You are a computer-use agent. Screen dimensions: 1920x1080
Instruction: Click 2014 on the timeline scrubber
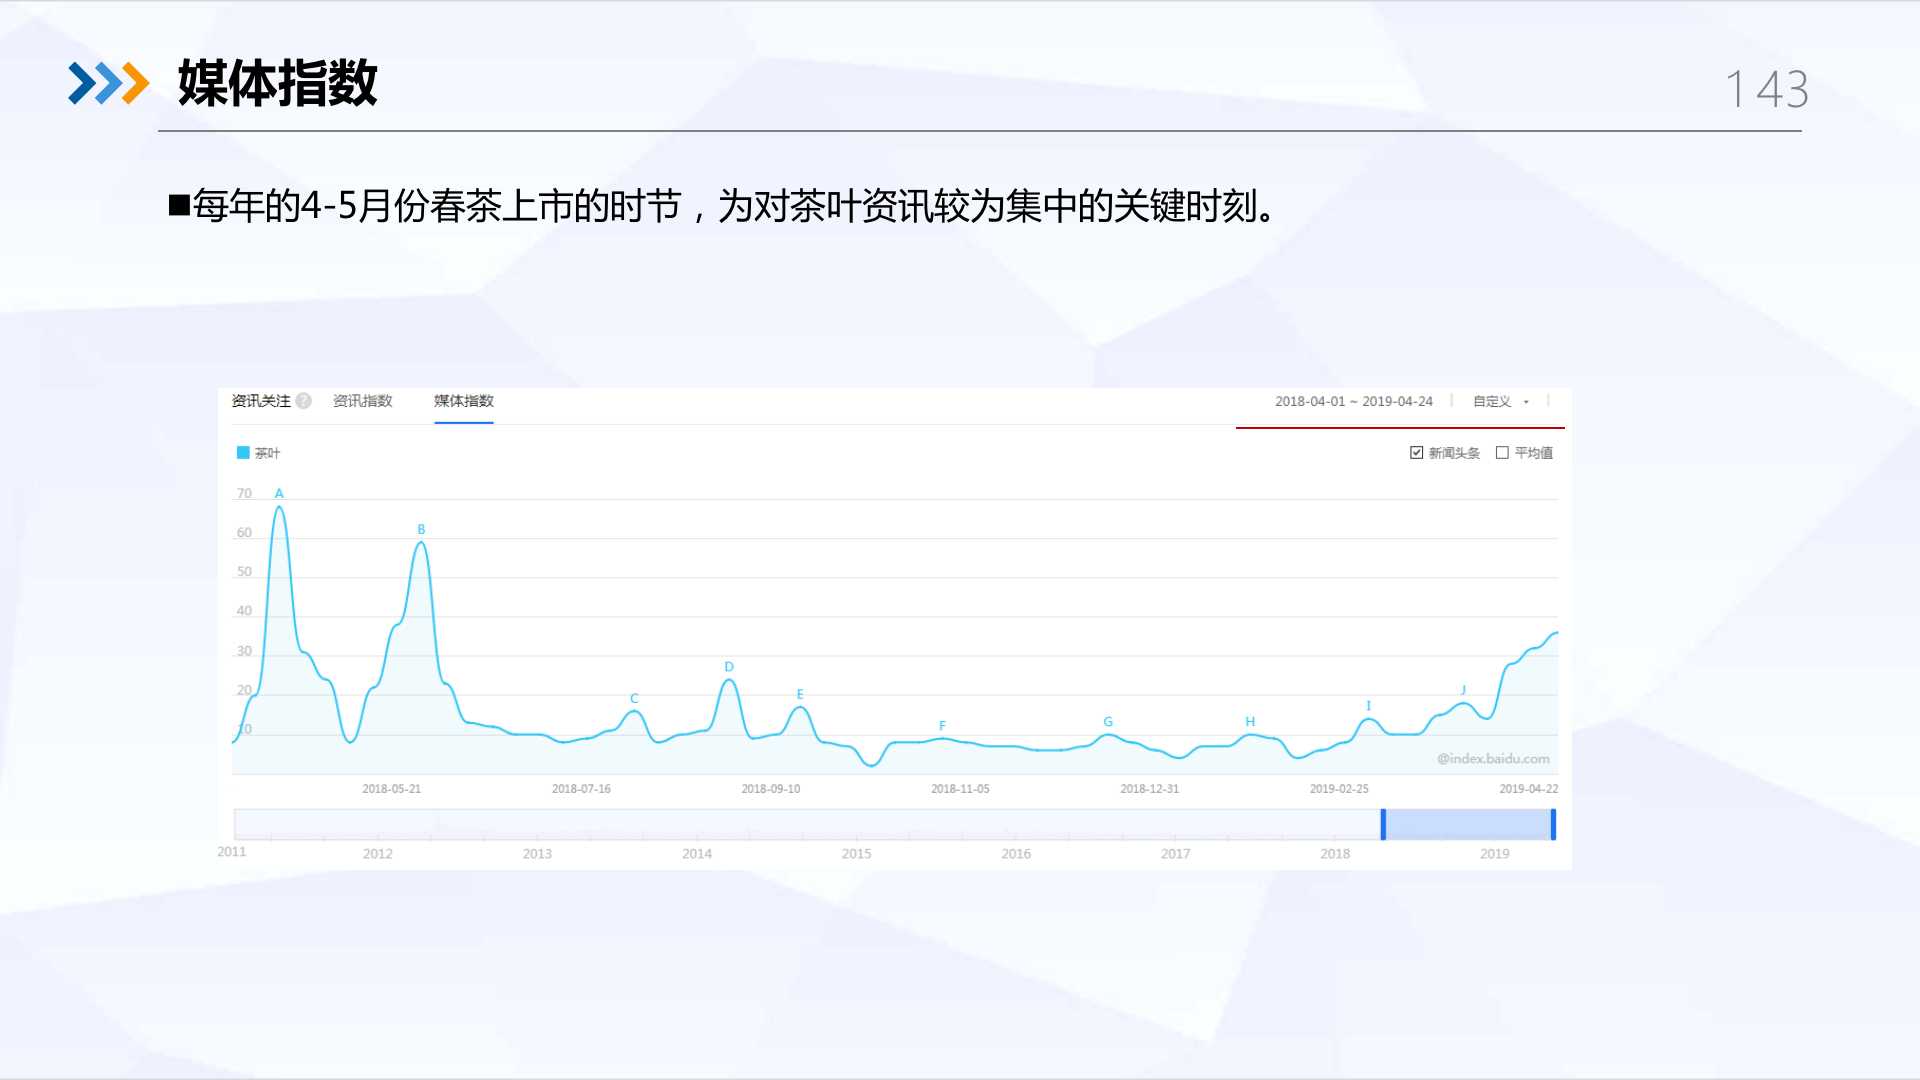(x=697, y=854)
